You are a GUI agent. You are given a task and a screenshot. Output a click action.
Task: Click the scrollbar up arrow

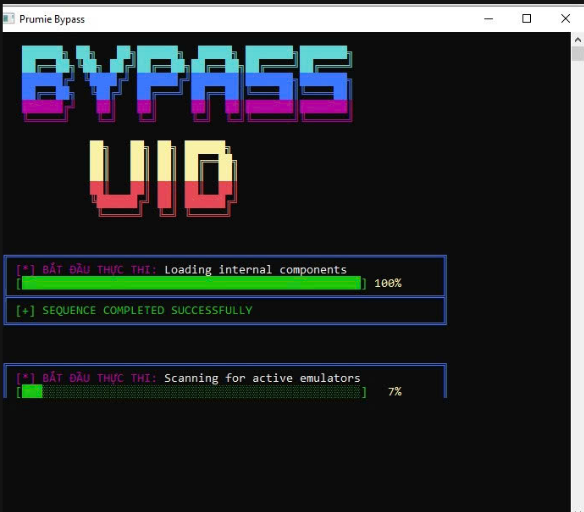tap(578, 39)
